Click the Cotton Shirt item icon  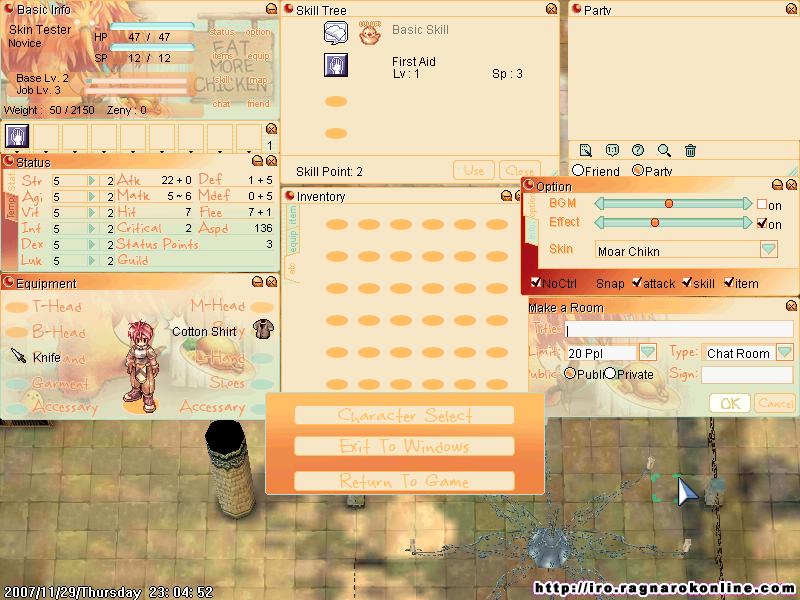pyautogui.click(x=263, y=330)
